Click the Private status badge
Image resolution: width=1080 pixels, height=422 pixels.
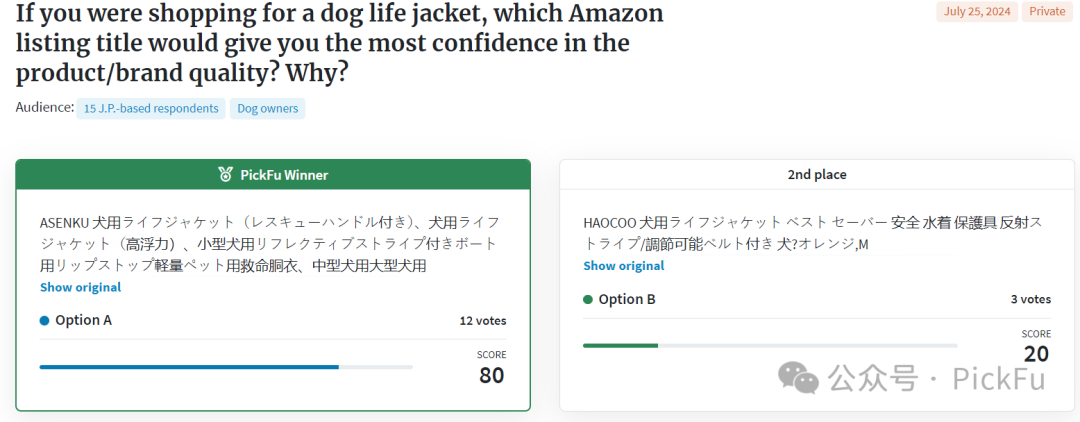pos(1047,12)
